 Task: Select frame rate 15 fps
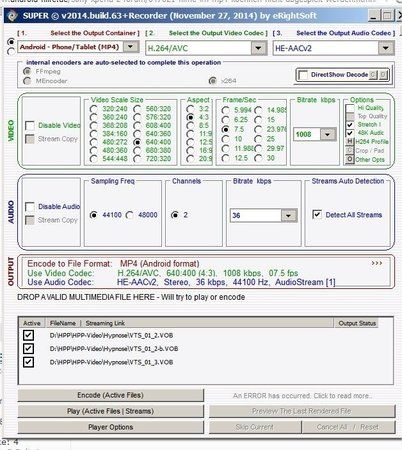[x=258, y=120]
